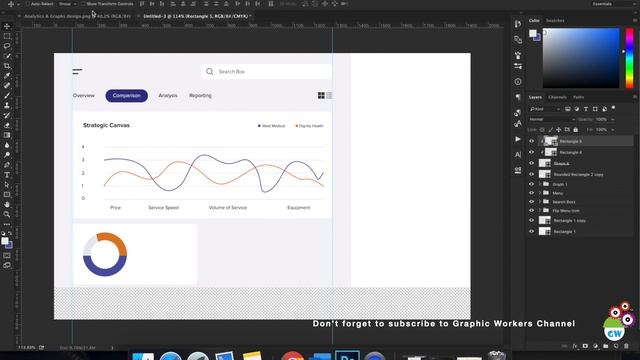Hide the Rectangle 5 layer
Viewport: 640px width, 360px height.
[x=531, y=141]
